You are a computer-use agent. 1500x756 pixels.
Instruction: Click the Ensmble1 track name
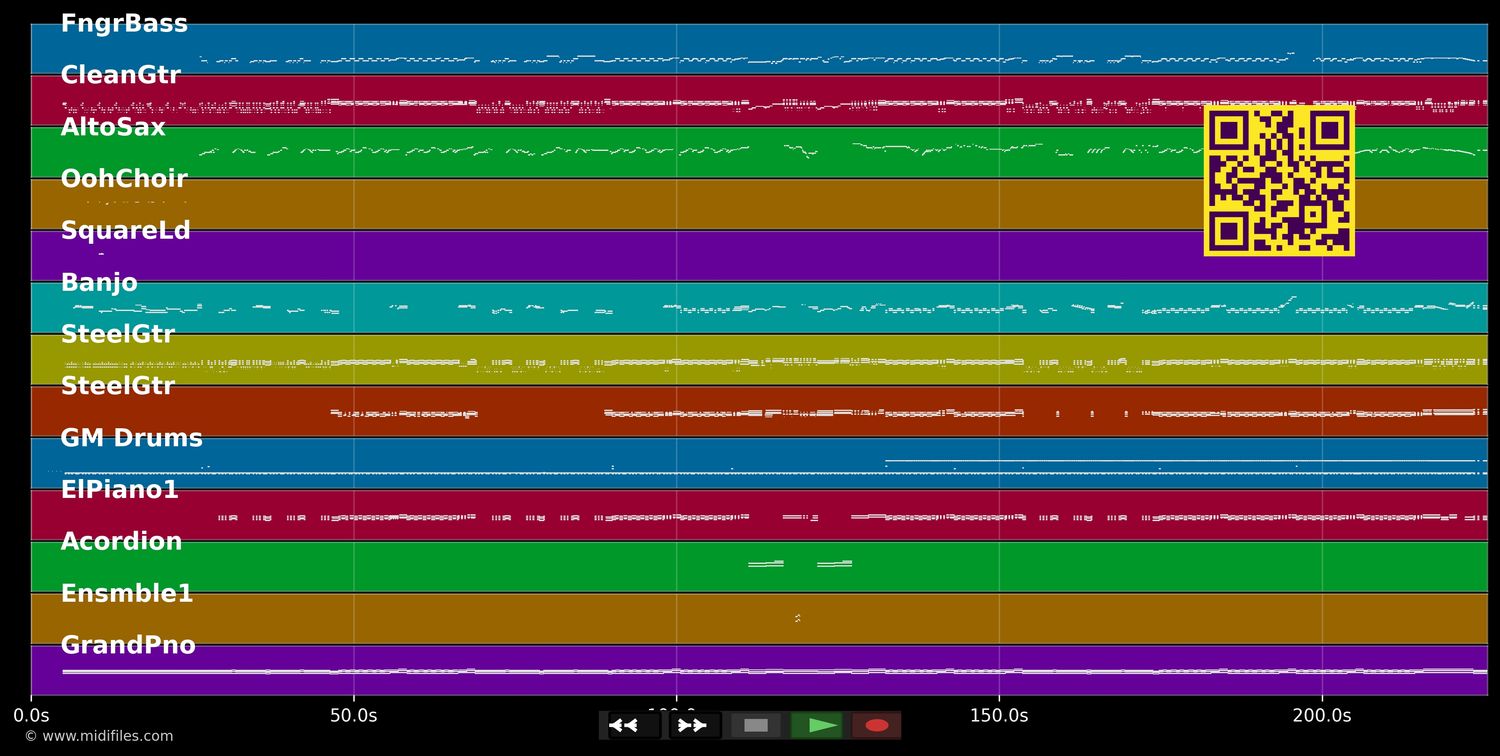(125, 593)
